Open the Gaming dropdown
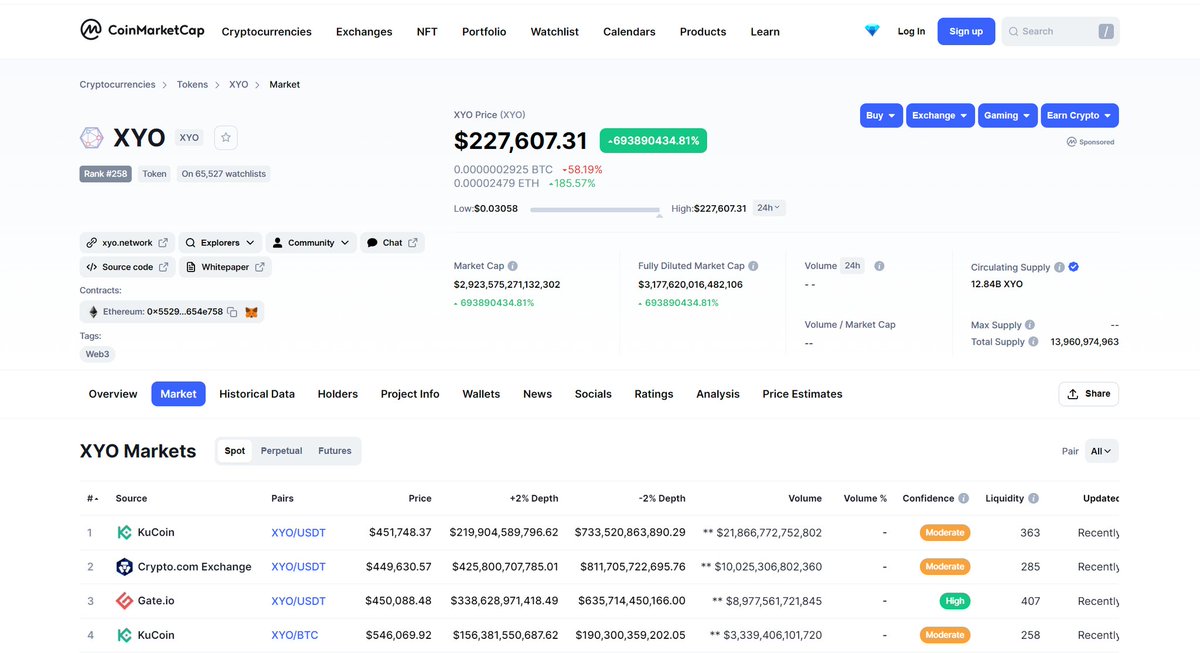Image resolution: width=1200 pixels, height=653 pixels. [1008, 115]
